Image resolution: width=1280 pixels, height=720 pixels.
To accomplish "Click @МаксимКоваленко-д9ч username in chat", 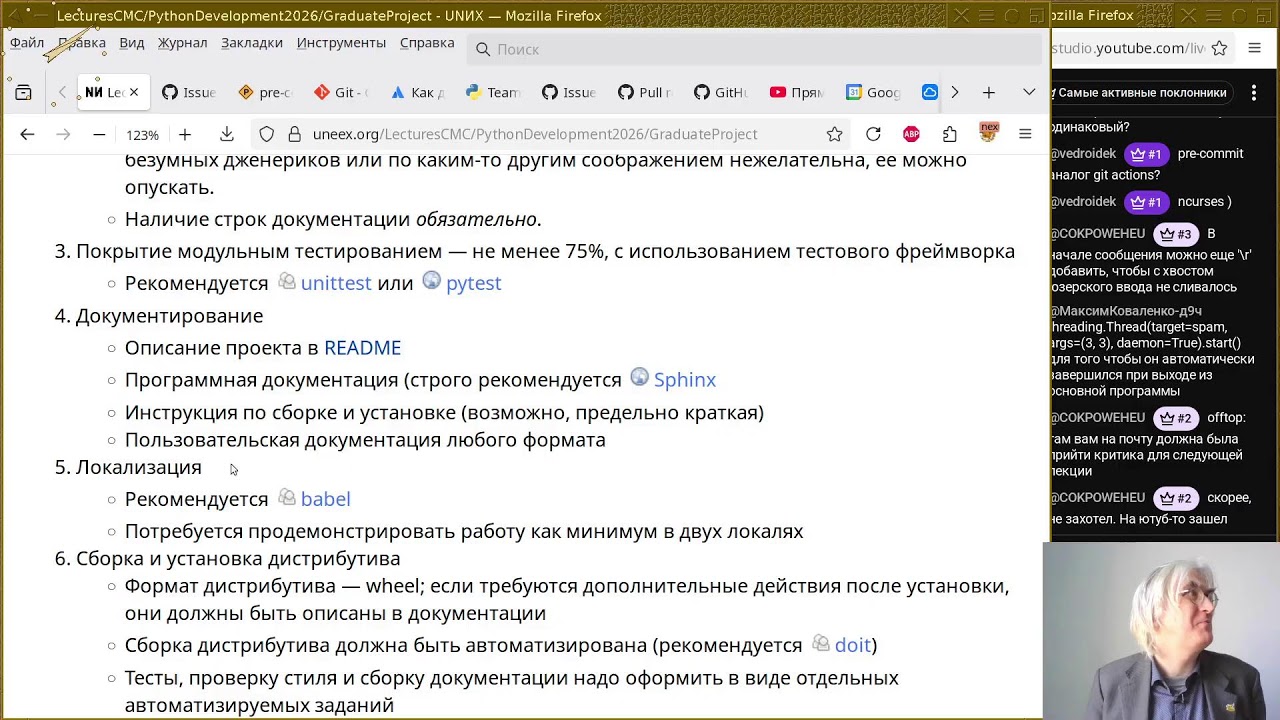I will pos(1126,311).
